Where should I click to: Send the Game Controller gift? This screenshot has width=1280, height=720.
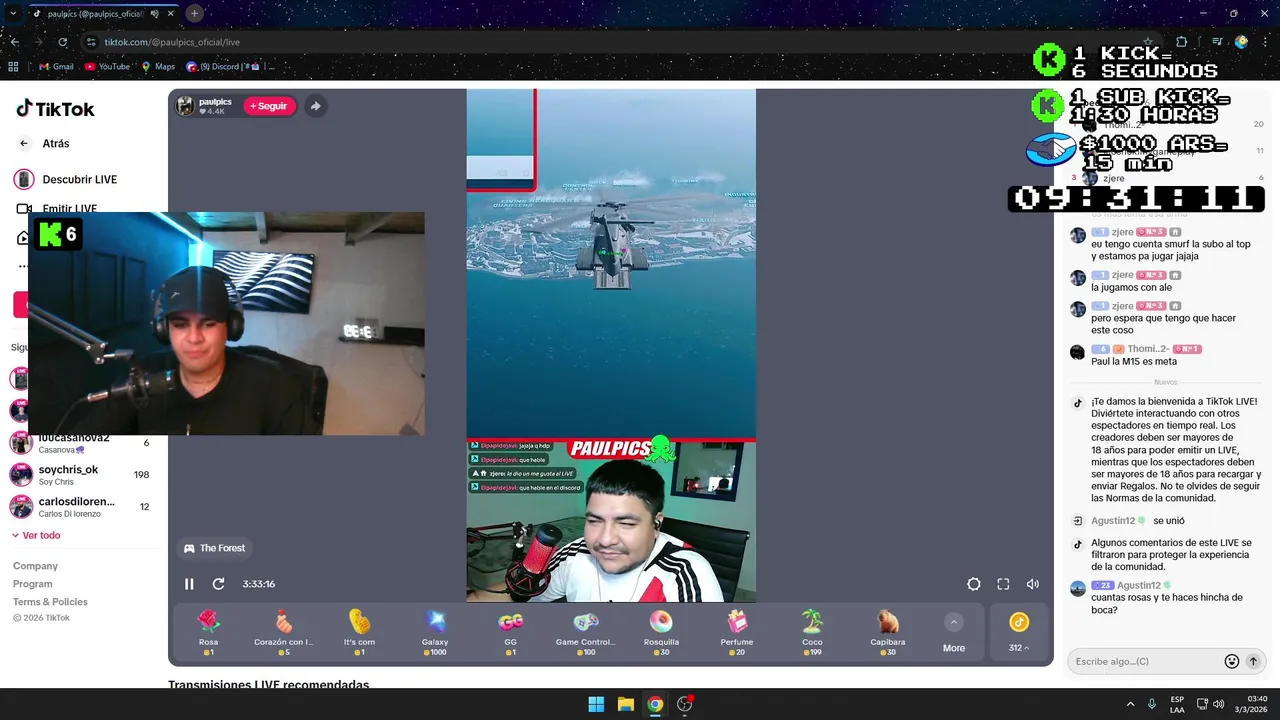click(x=585, y=633)
